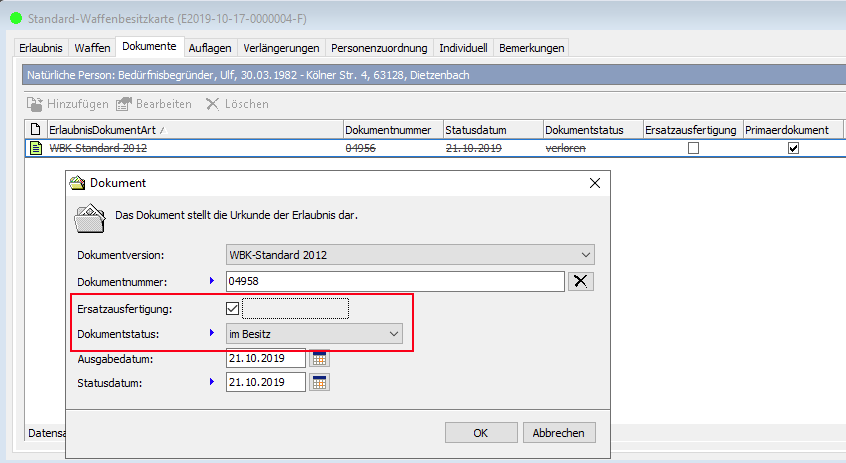Uncheck the Ersatzausfertigung checkbox in dialog
846x463 pixels.
tap(234, 308)
